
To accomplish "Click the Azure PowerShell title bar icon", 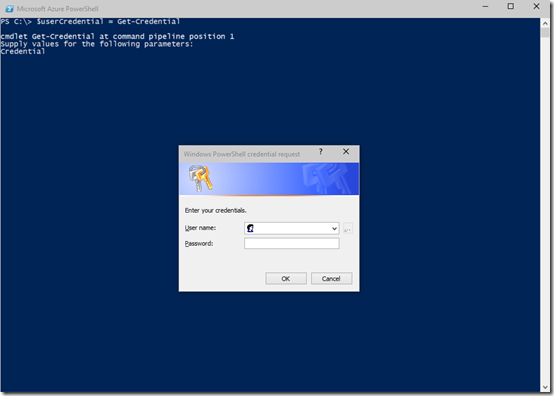I will click(10, 8).
